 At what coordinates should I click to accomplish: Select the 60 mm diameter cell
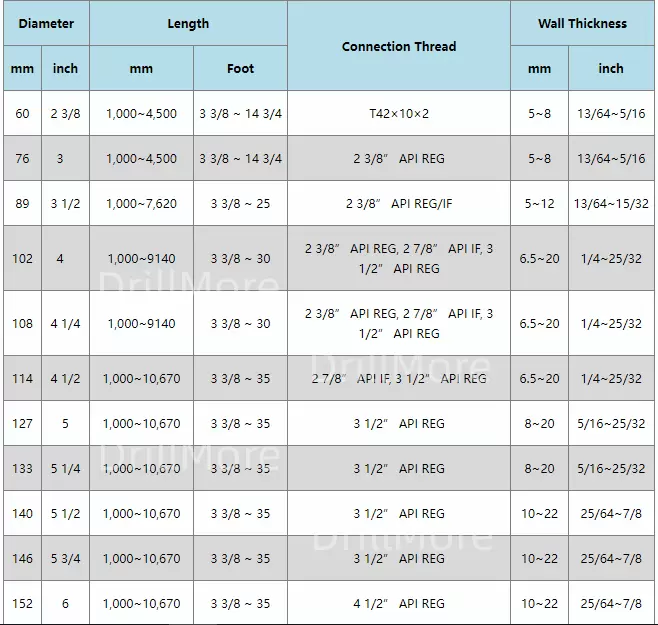pyautogui.click(x=22, y=114)
